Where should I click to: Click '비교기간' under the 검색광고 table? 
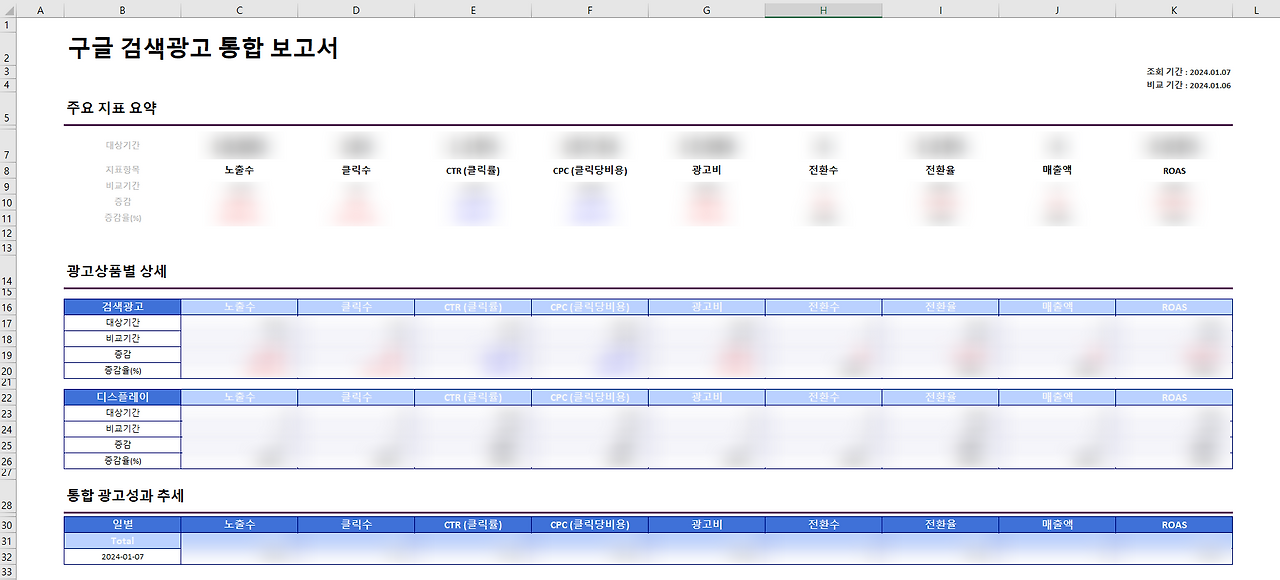122,339
